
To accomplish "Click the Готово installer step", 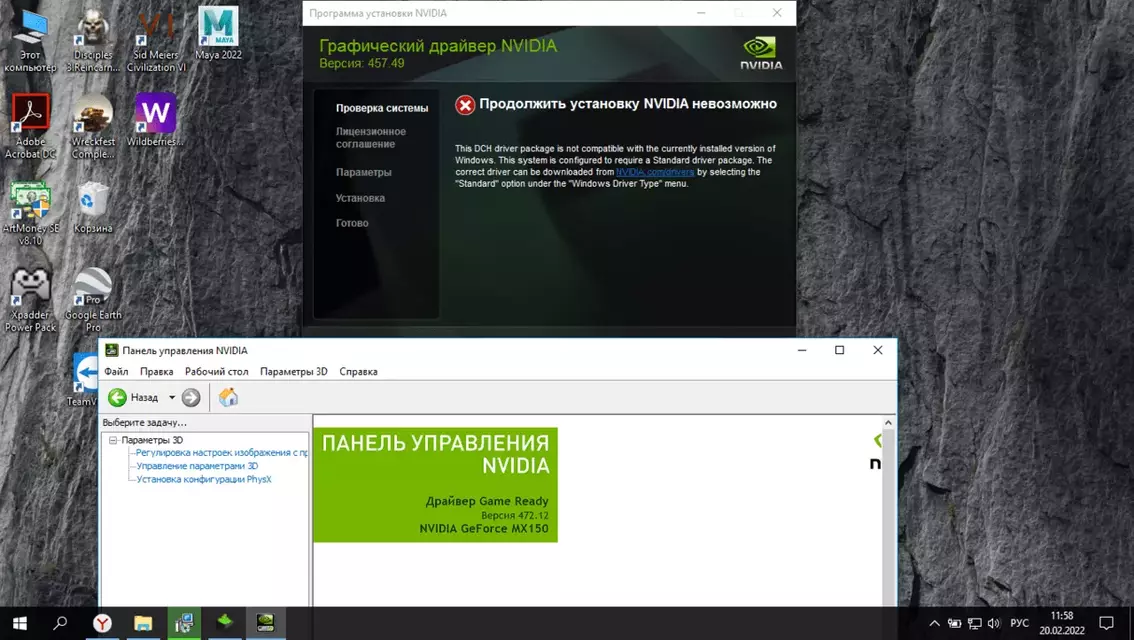I will (x=351, y=223).
